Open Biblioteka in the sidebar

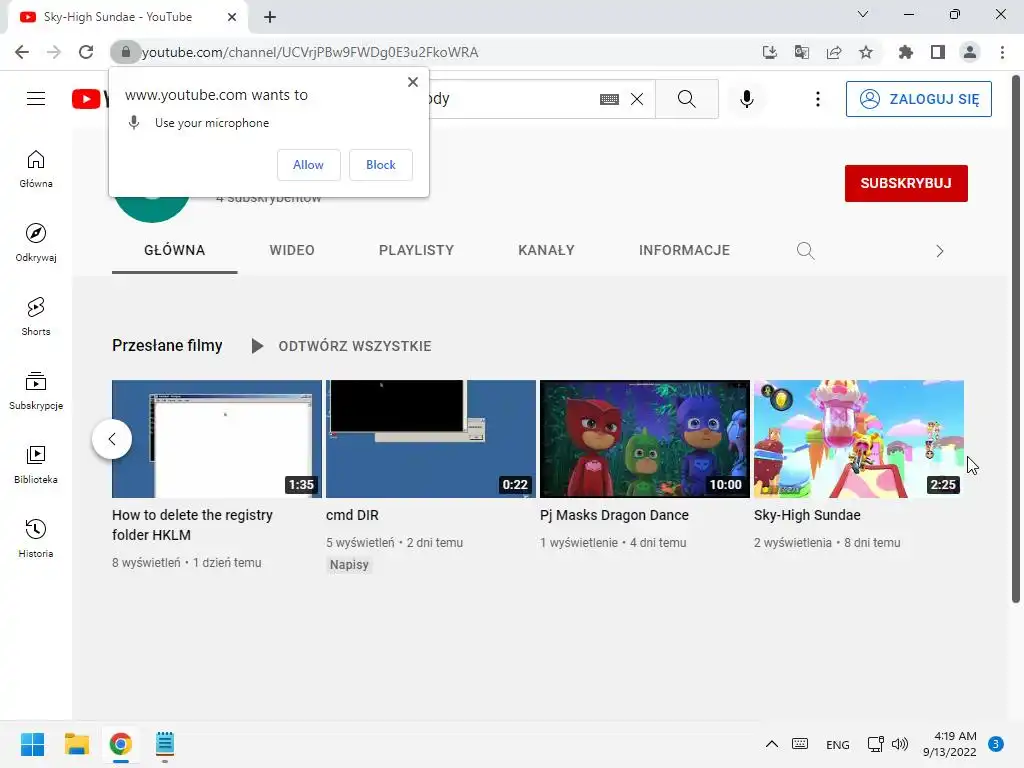click(x=36, y=464)
